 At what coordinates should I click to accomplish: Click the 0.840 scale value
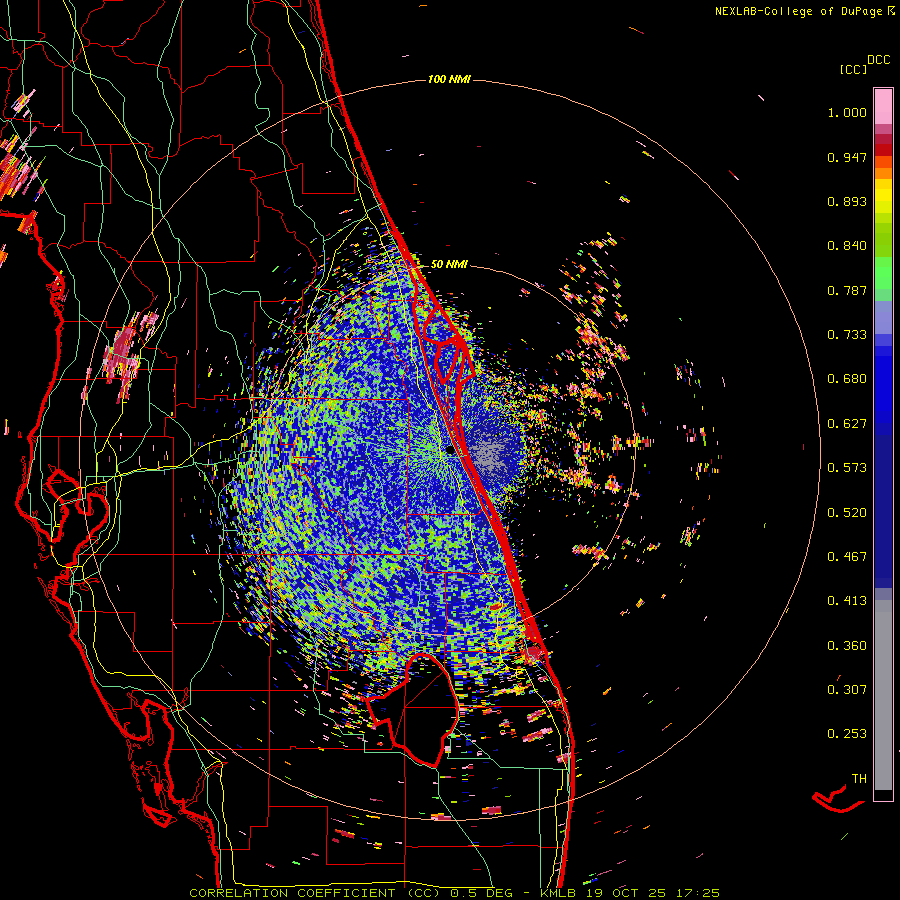coord(847,246)
